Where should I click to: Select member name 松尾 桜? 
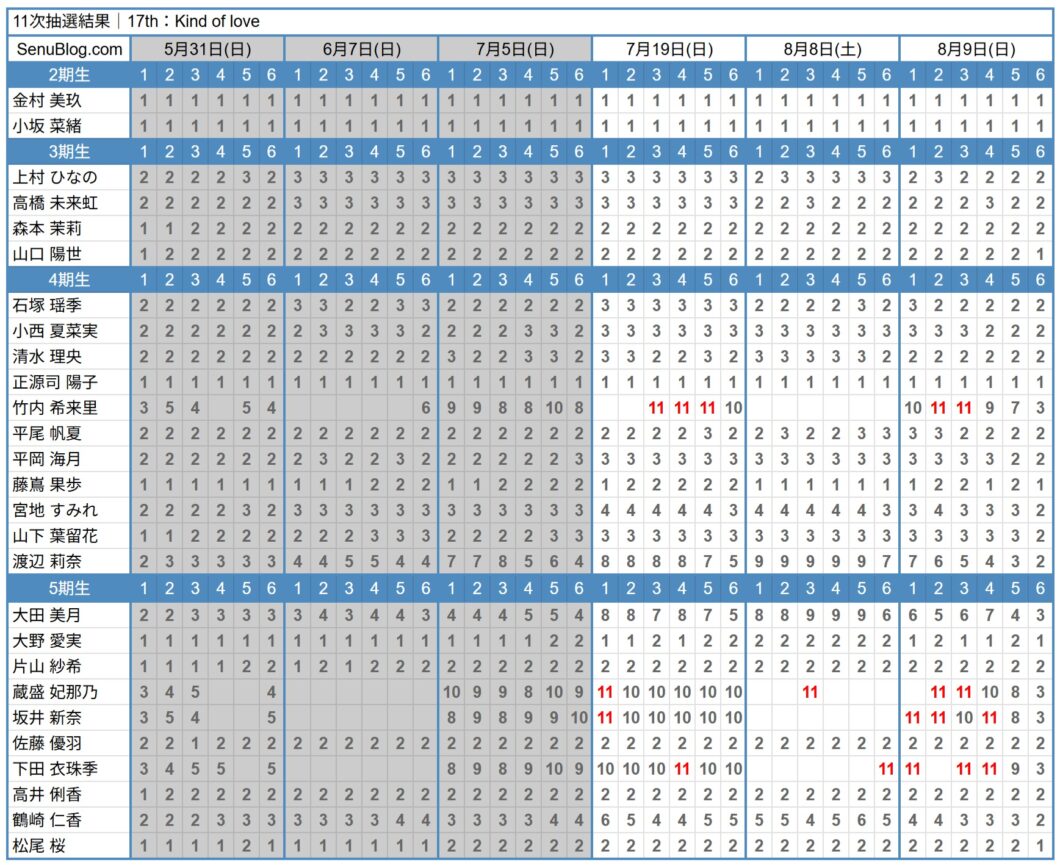[x=39, y=846]
